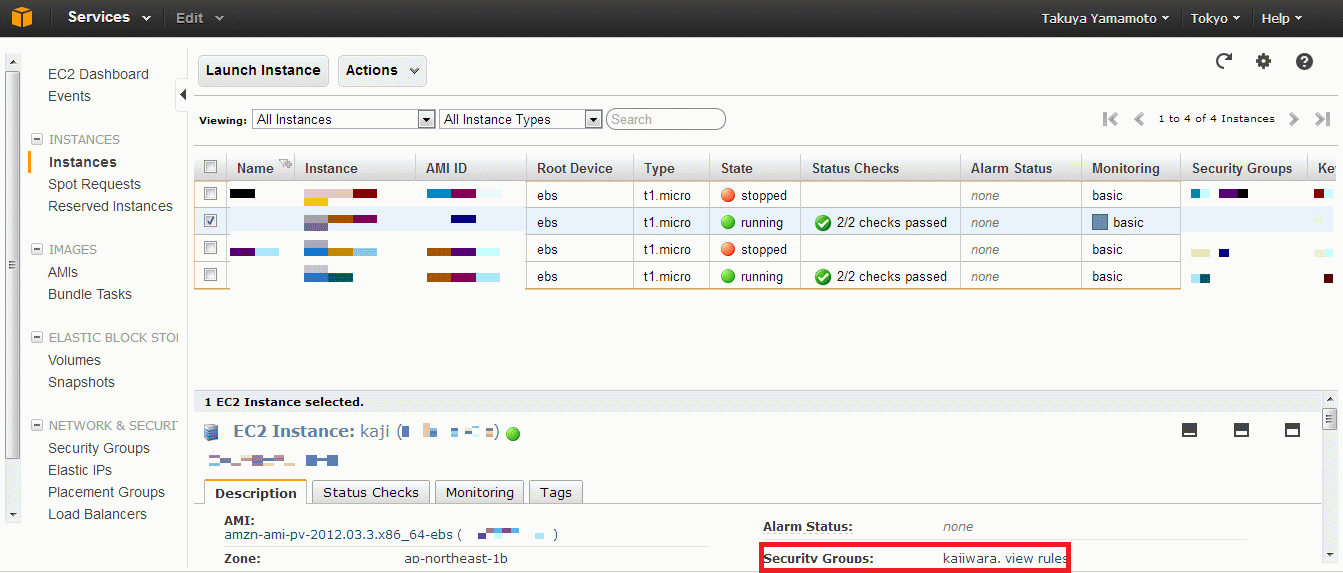Click the Launch Instance button
The height and width of the screenshot is (573, 1343).
[263, 70]
